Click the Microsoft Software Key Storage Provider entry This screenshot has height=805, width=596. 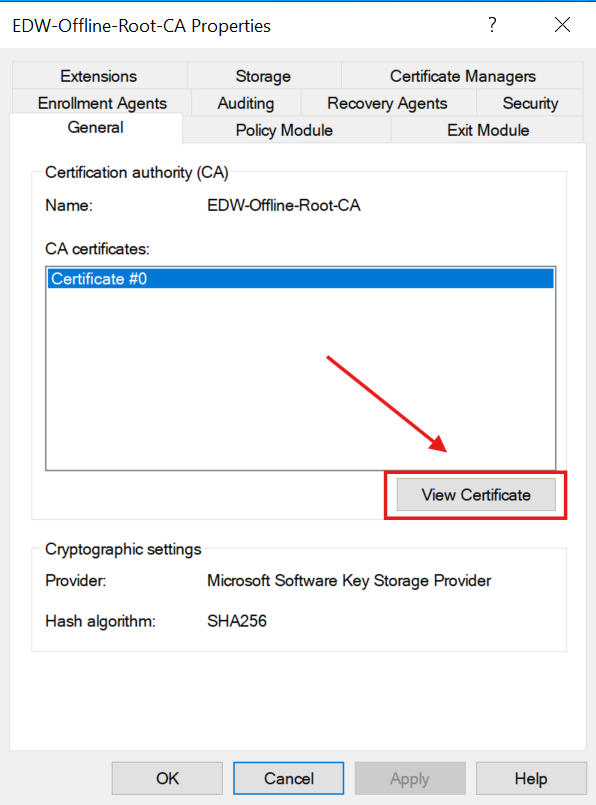click(x=349, y=580)
